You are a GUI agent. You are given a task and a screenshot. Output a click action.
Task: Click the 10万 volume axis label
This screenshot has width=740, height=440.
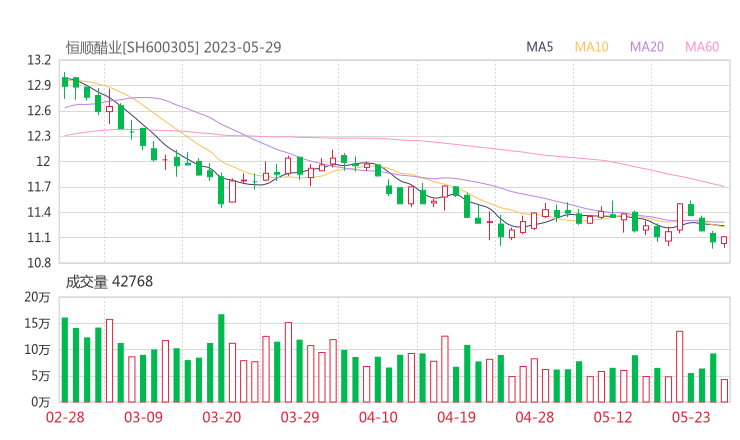coord(37,350)
